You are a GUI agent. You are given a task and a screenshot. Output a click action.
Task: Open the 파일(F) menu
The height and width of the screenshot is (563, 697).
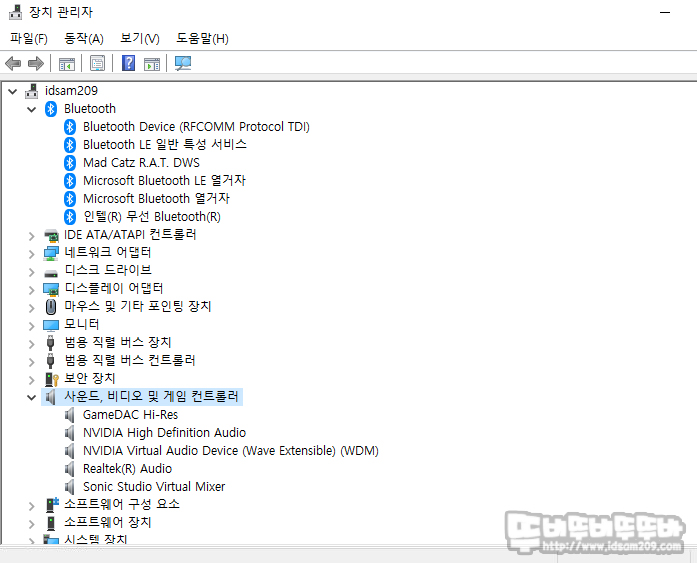[x=29, y=39]
